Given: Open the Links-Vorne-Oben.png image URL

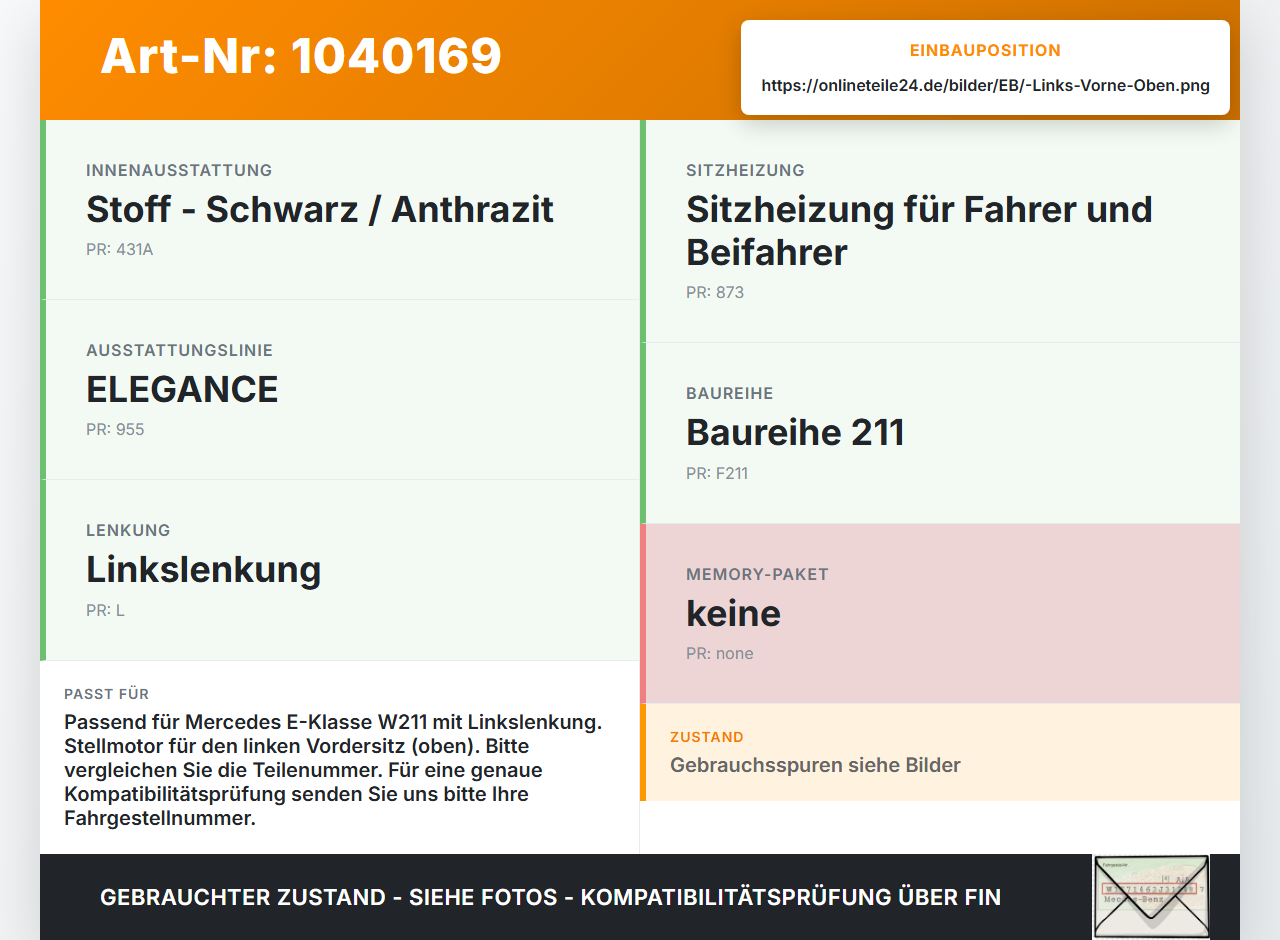Looking at the screenshot, I should [985, 86].
